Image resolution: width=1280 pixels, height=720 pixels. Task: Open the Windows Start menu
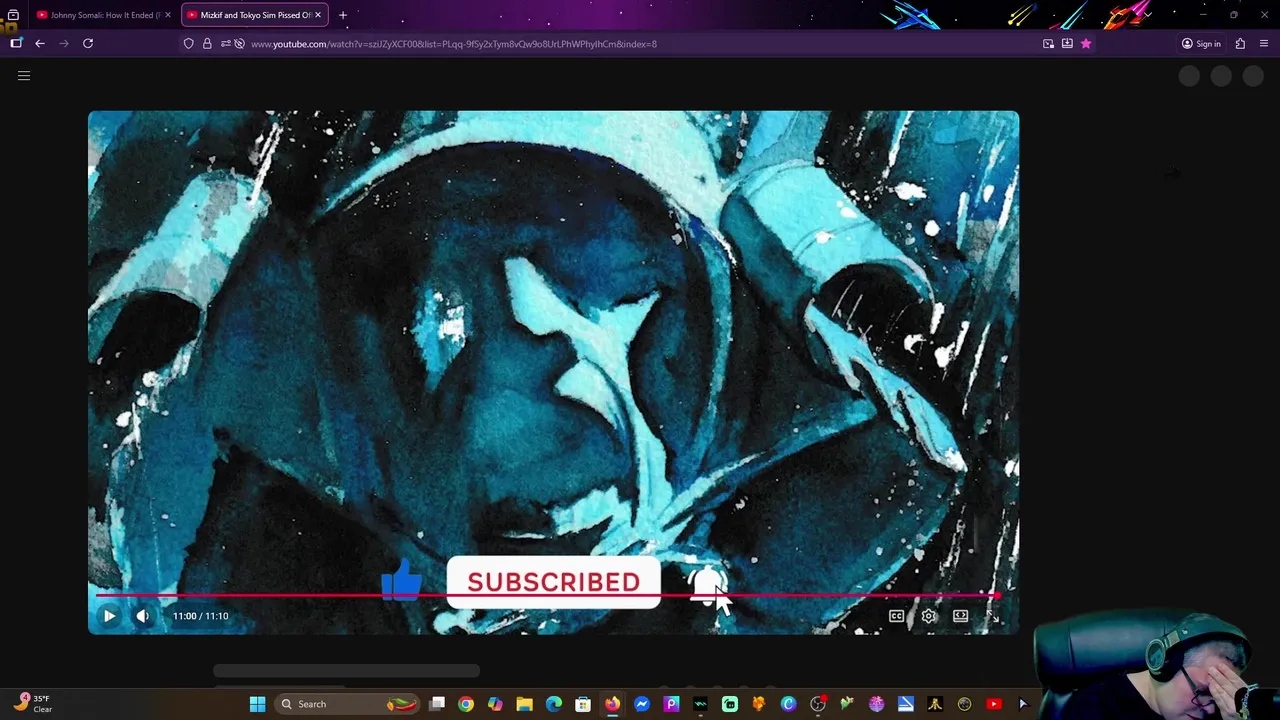(257, 704)
